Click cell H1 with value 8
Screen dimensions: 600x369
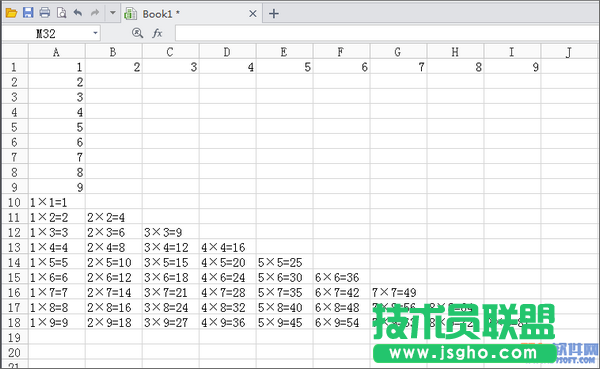pos(455,67)
